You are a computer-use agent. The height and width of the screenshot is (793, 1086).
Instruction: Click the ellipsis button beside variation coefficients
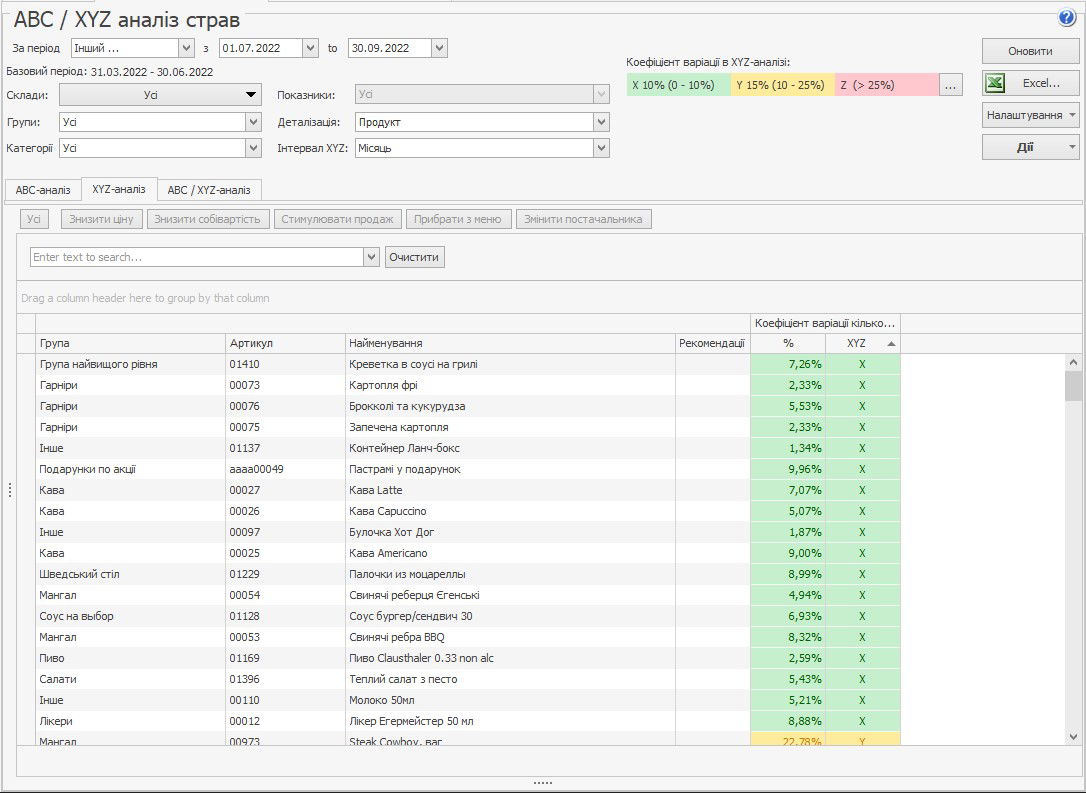tap(951, 86)
